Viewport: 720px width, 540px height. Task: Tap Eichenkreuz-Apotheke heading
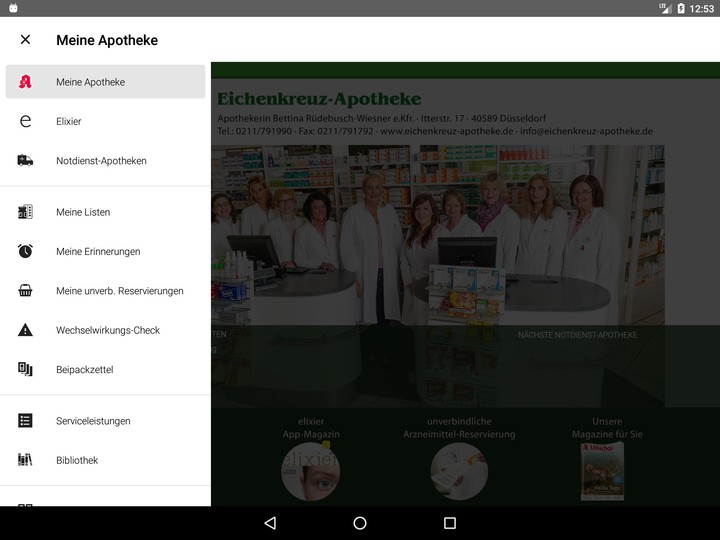pos(319,99)
